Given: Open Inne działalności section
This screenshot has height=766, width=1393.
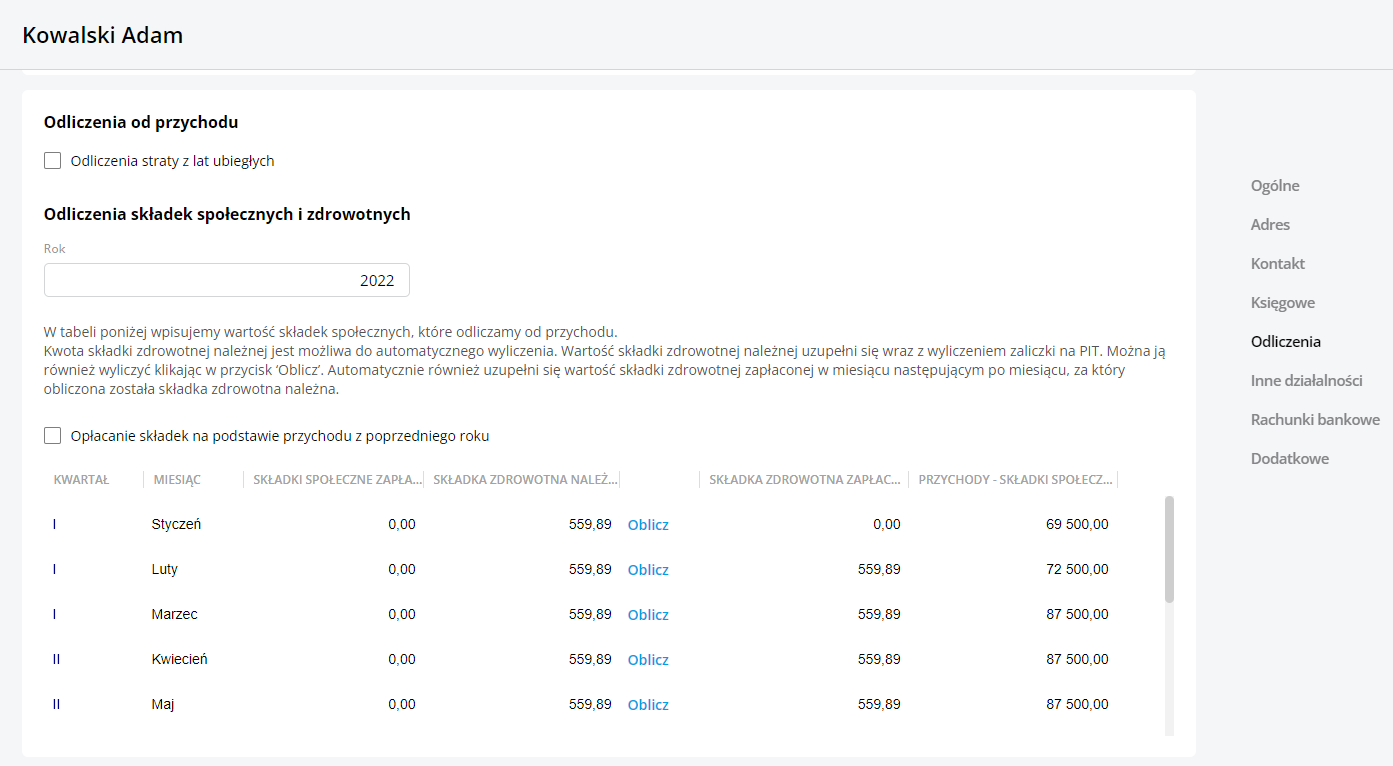Looking at the screenshot, I should (1306, 381).
